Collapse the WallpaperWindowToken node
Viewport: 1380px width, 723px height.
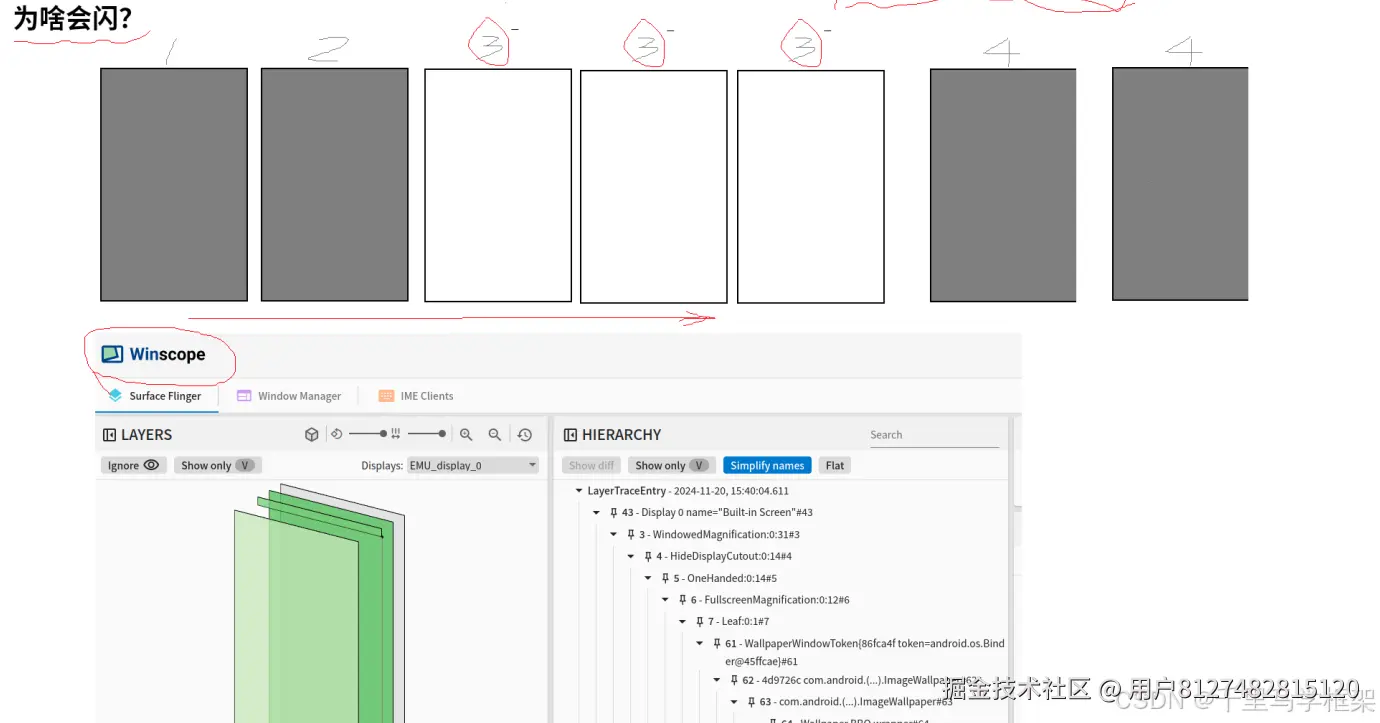[698, 643]
